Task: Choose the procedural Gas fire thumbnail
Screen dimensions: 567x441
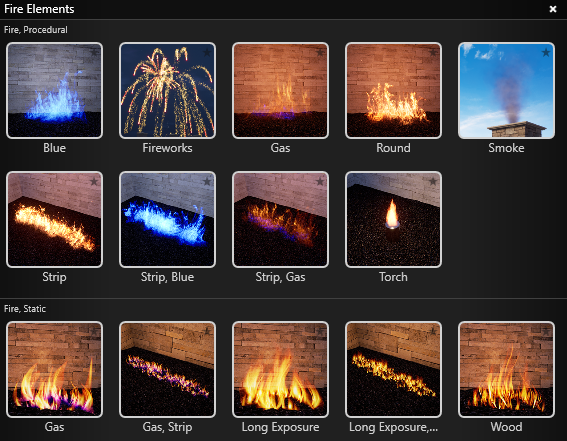Action: tap(280, 90)
